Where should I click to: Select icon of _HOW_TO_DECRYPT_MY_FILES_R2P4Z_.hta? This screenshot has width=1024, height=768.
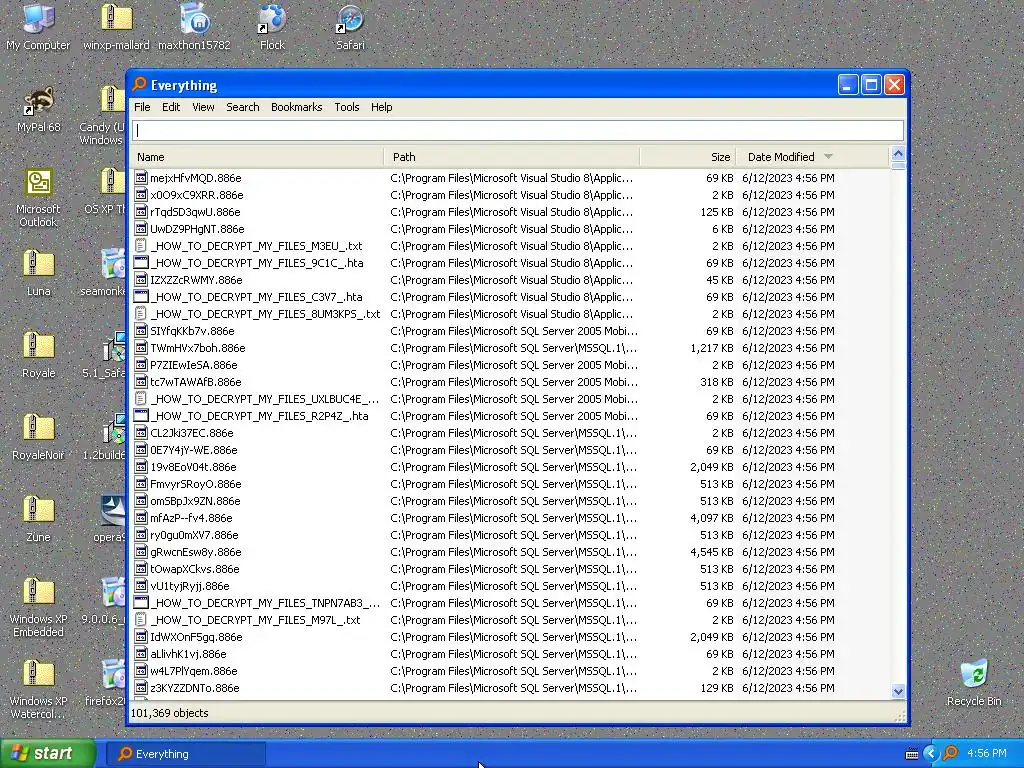click(141, 415)
